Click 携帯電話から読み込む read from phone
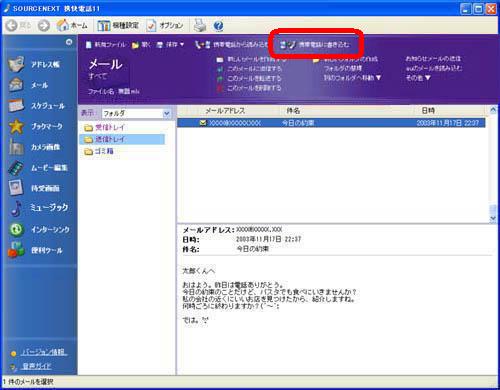 (x=231, y=45)
